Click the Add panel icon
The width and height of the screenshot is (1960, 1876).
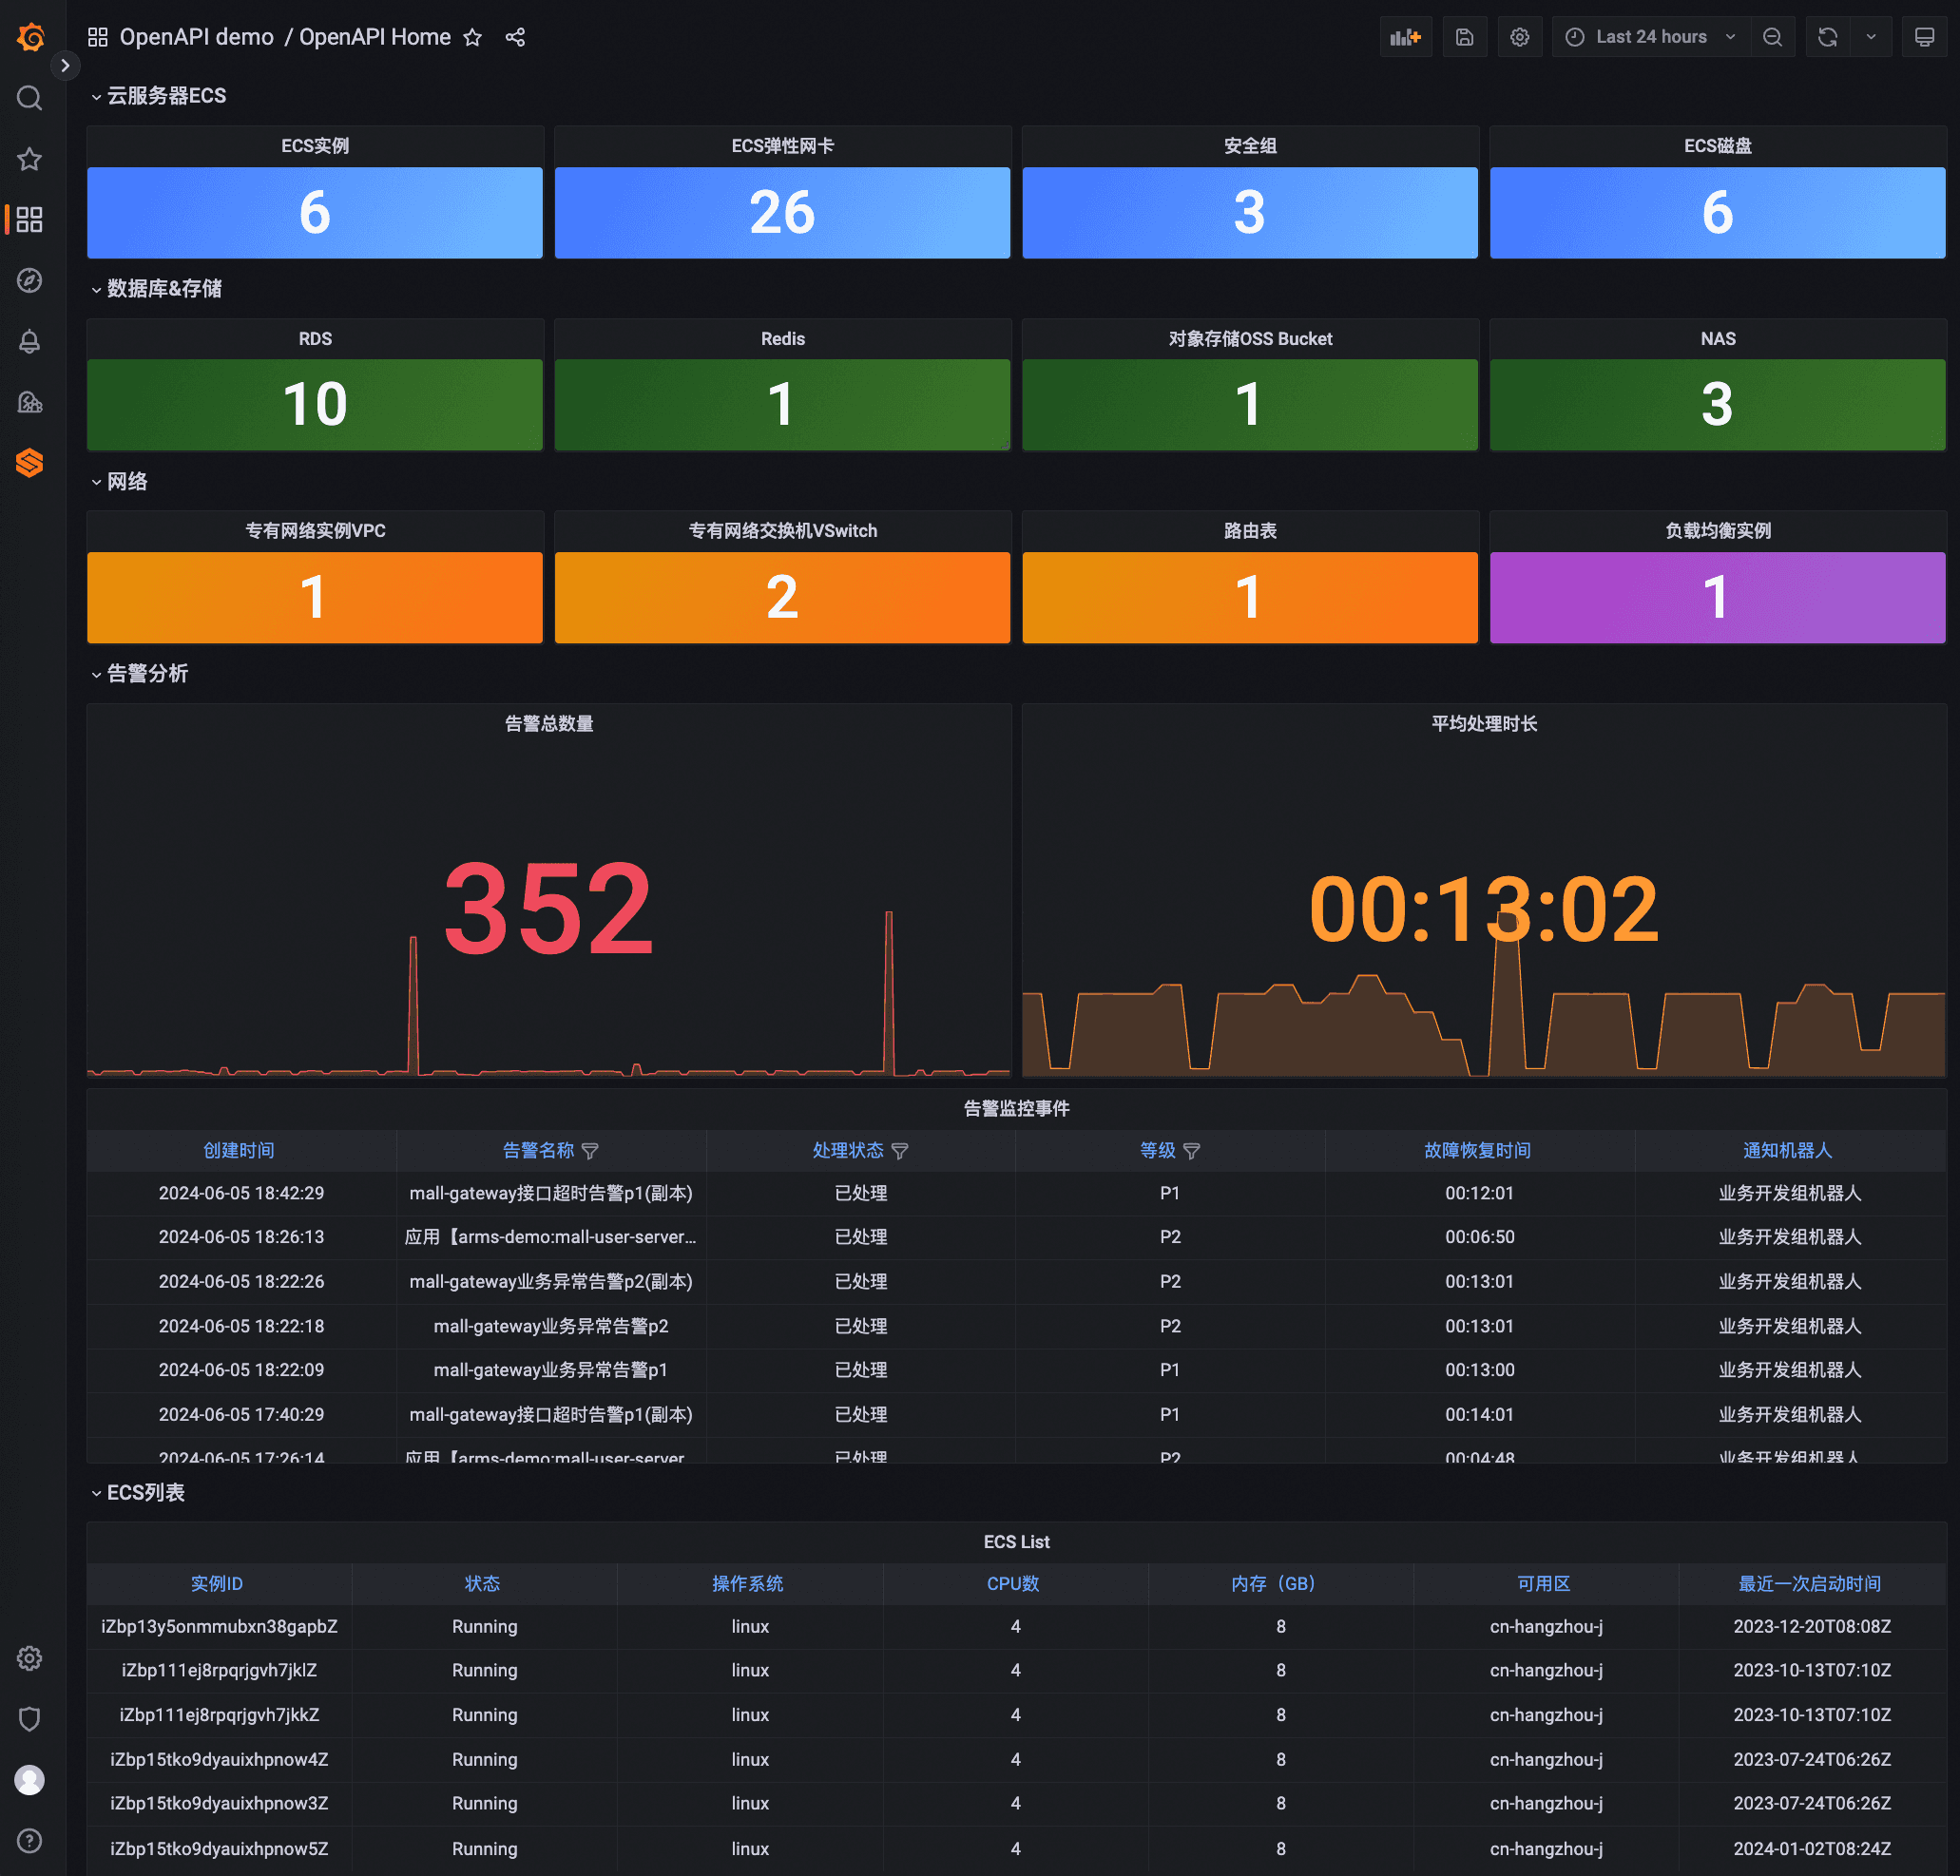[1405, 37]
